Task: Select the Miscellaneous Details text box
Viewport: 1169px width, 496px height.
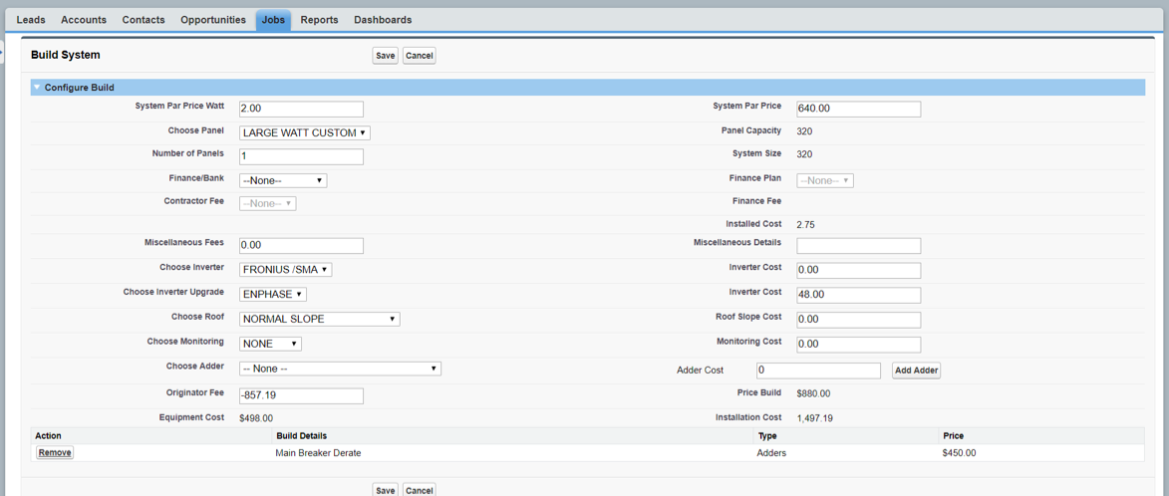Action: click(x=858, y=246)
